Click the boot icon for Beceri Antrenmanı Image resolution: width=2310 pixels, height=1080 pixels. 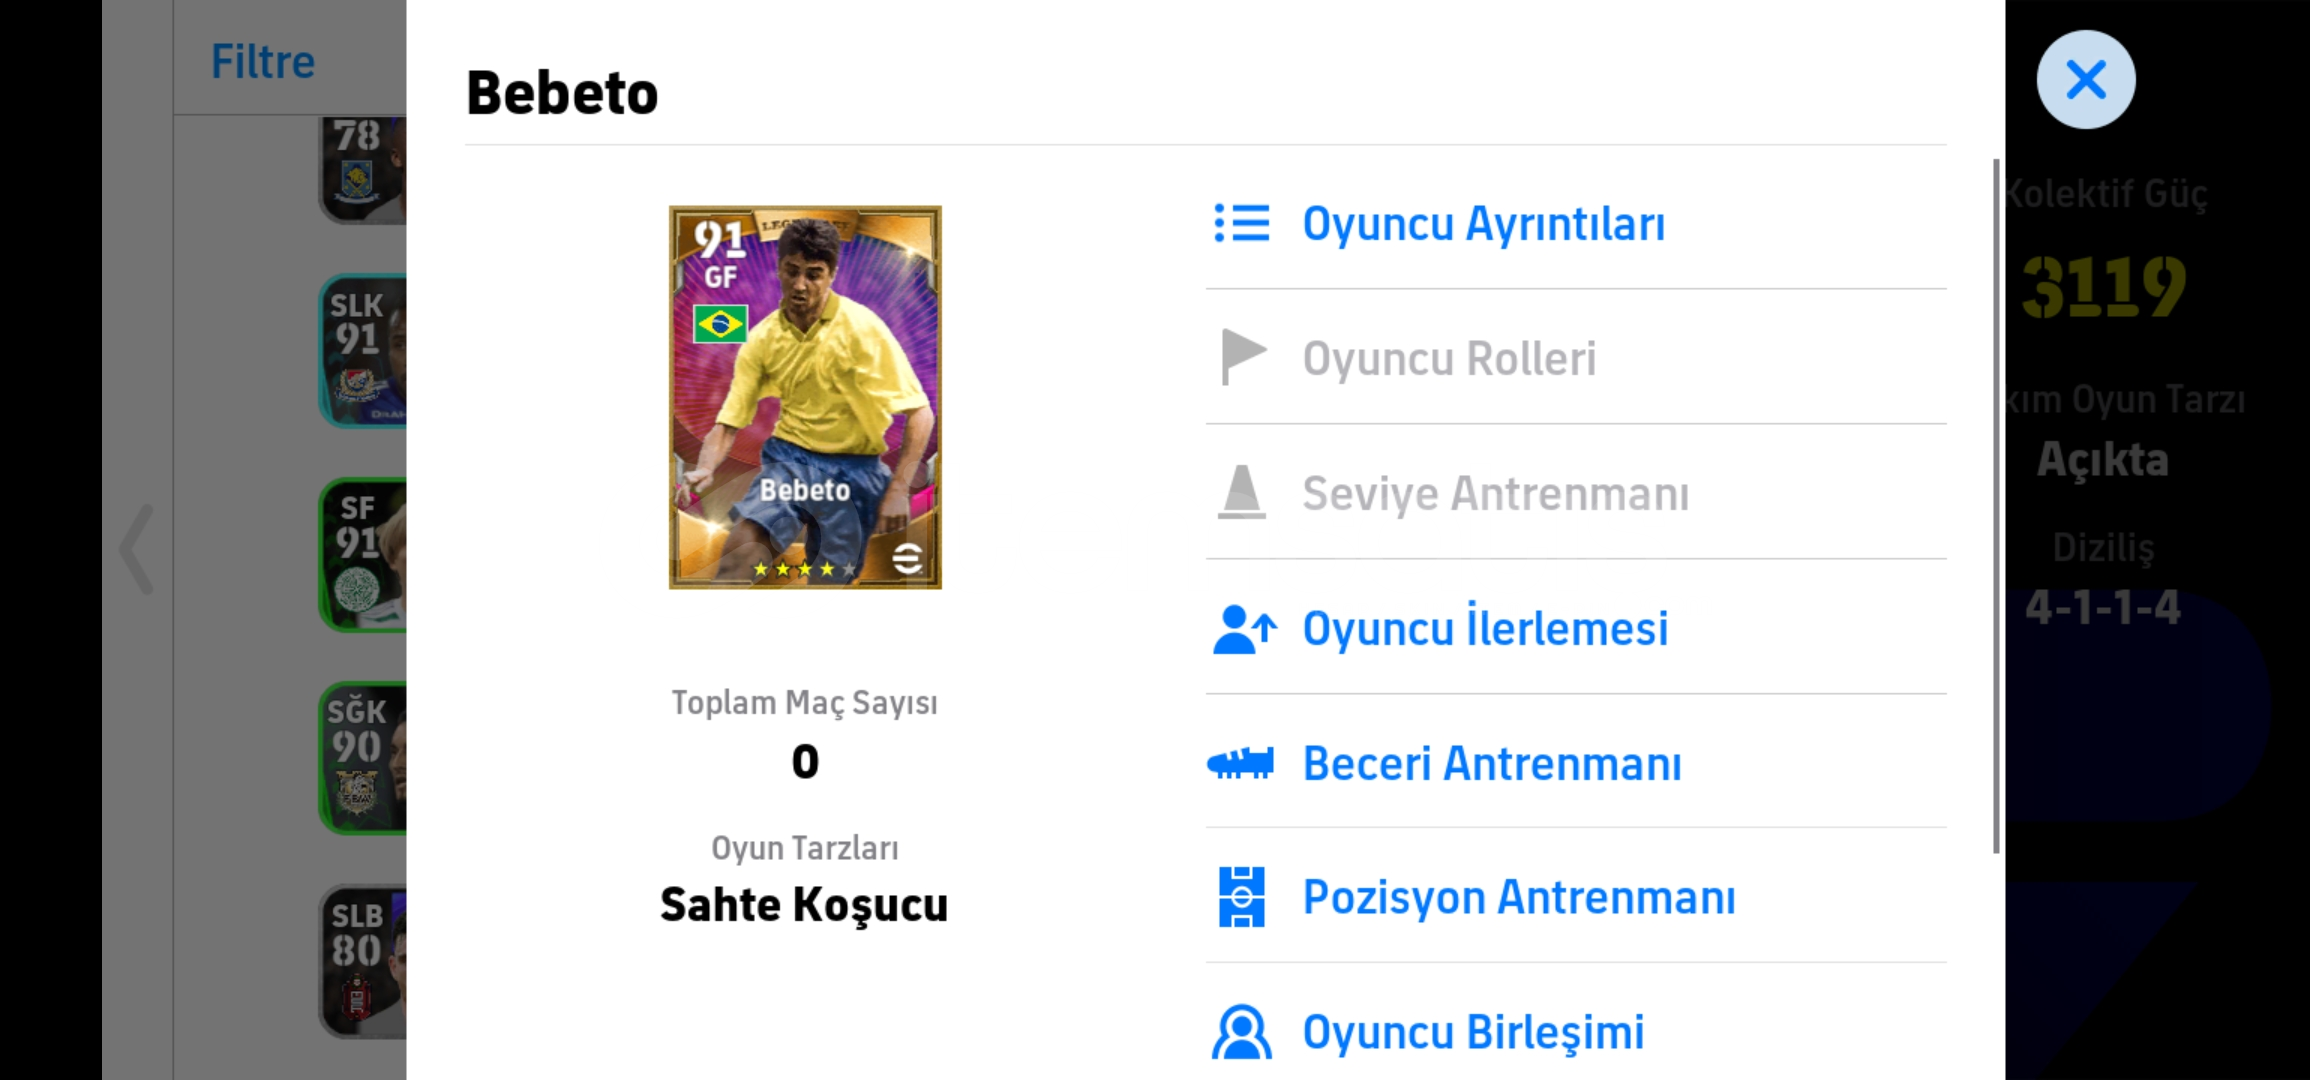(x=1240, y=764)
